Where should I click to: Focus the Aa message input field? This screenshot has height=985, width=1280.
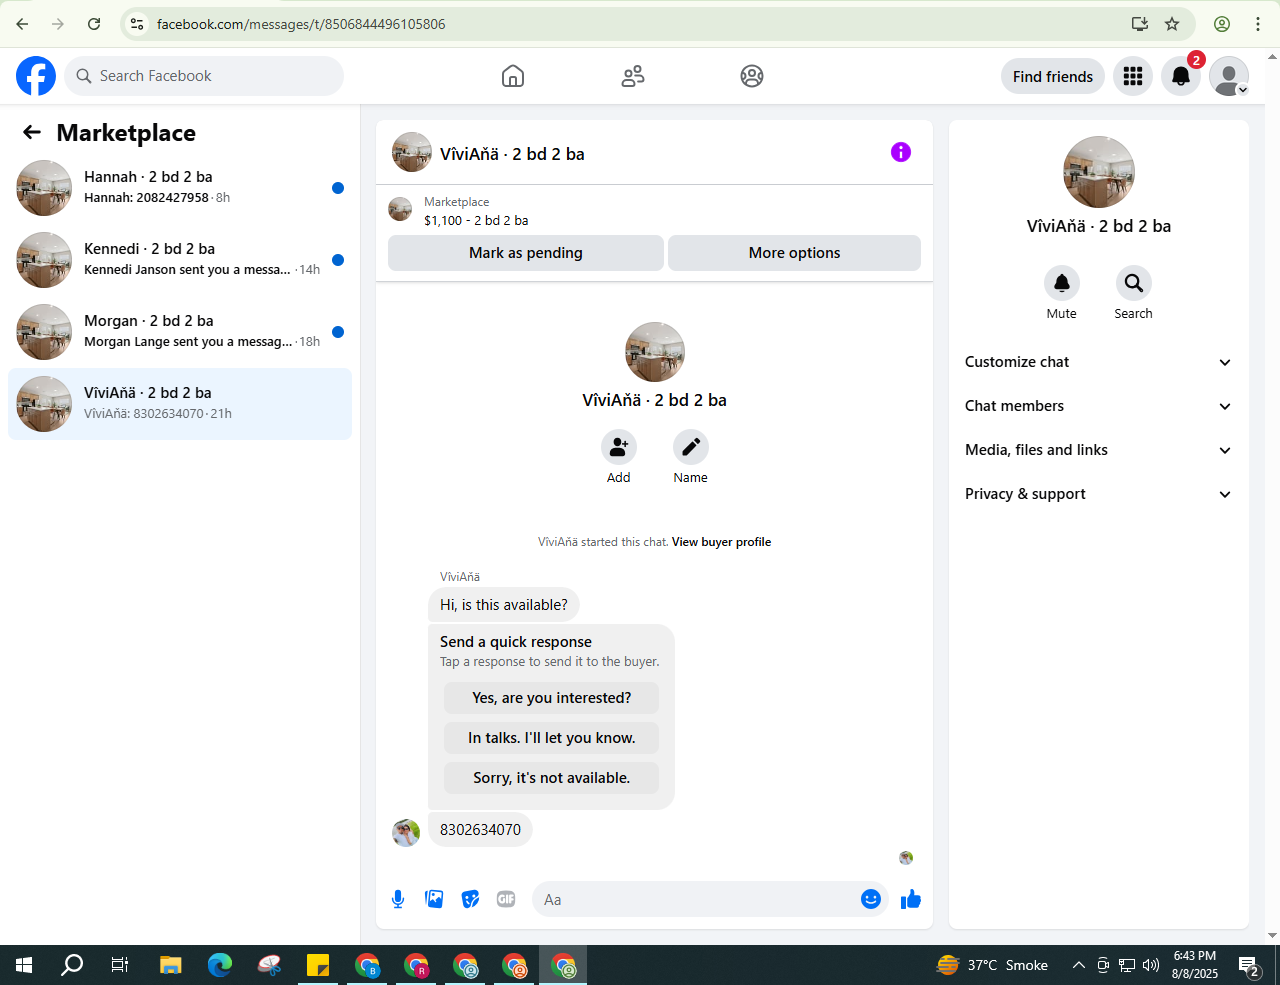[700, 899]
